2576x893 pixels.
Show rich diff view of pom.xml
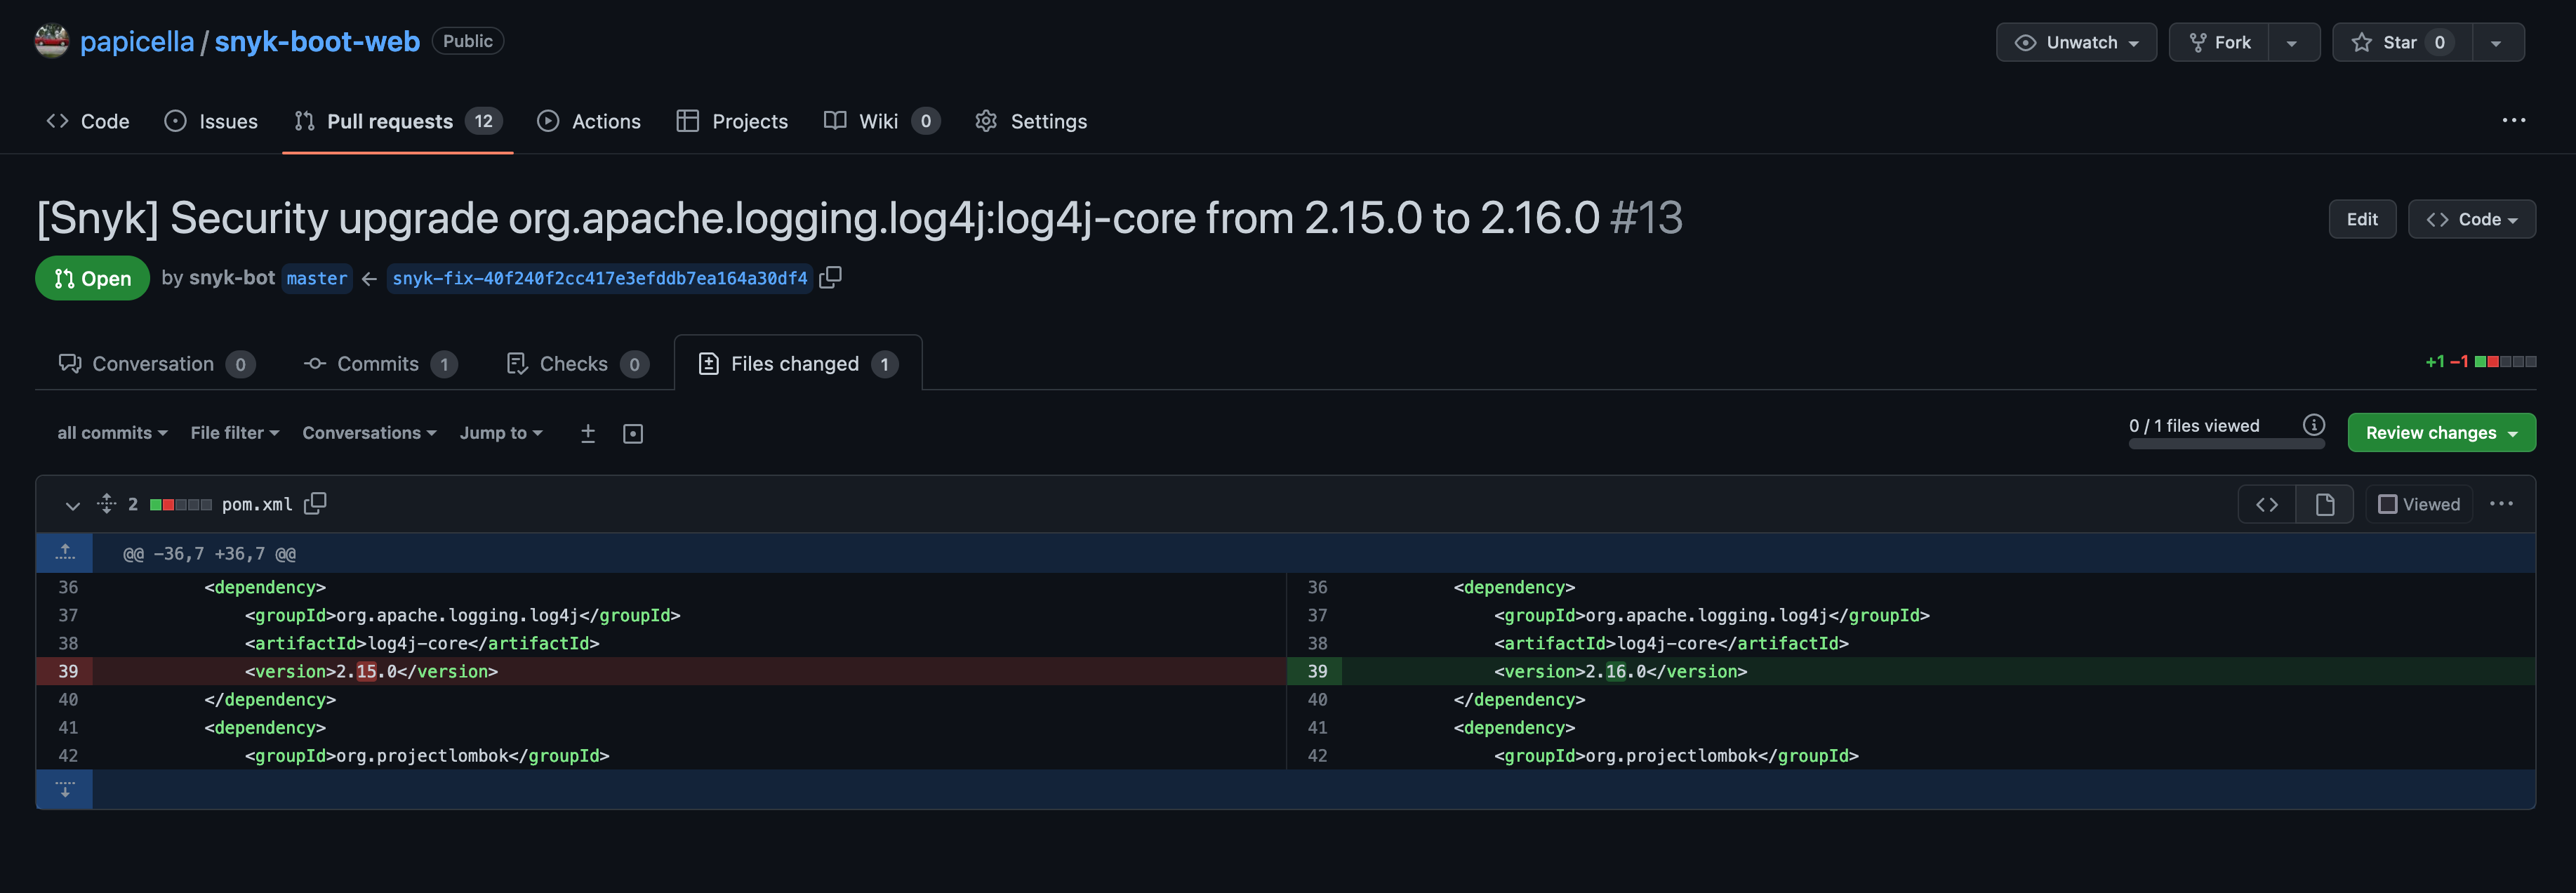pos(2324,504)
